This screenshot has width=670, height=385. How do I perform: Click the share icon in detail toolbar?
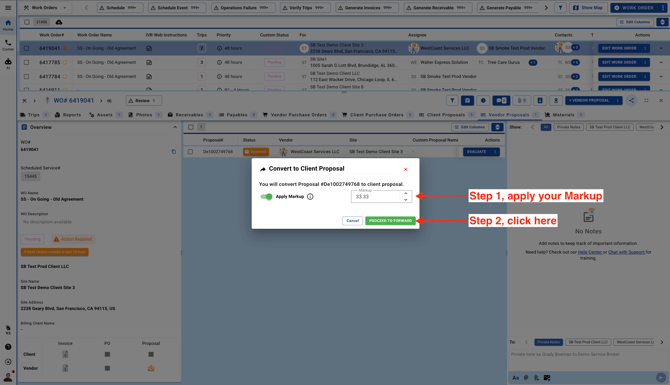(x=631, y=100)
